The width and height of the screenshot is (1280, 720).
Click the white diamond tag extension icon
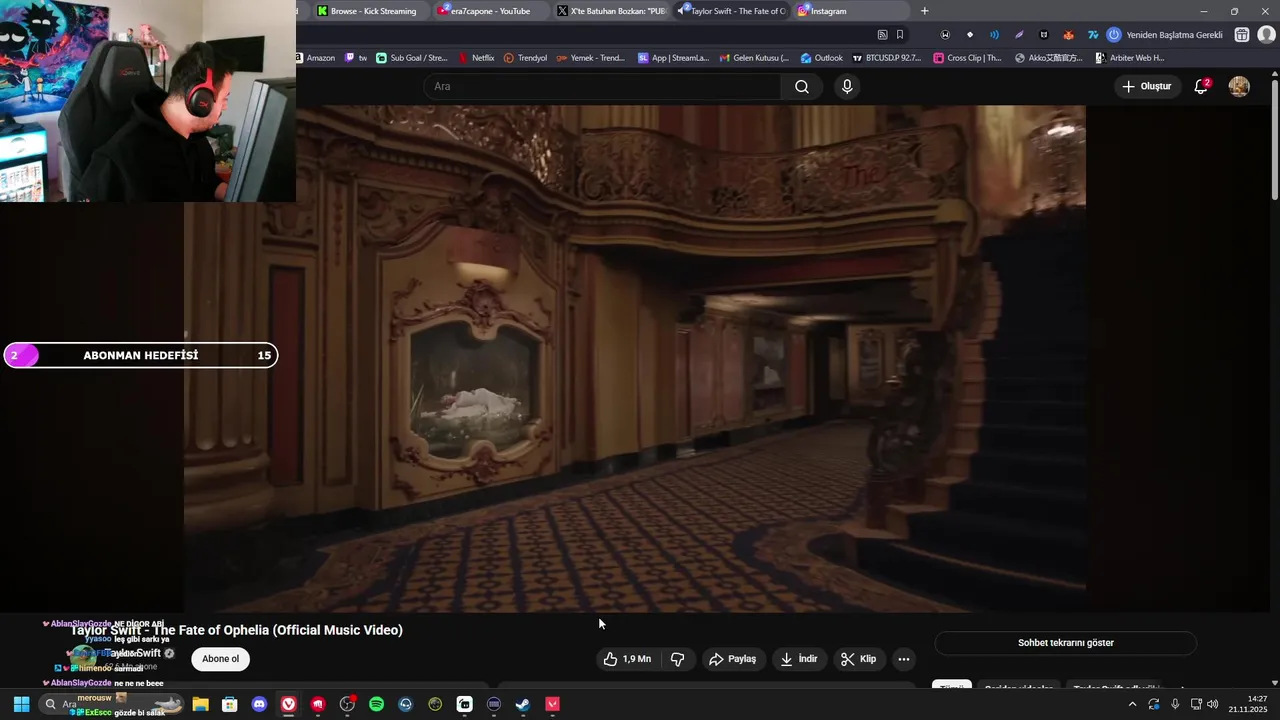tap(969, 34)
